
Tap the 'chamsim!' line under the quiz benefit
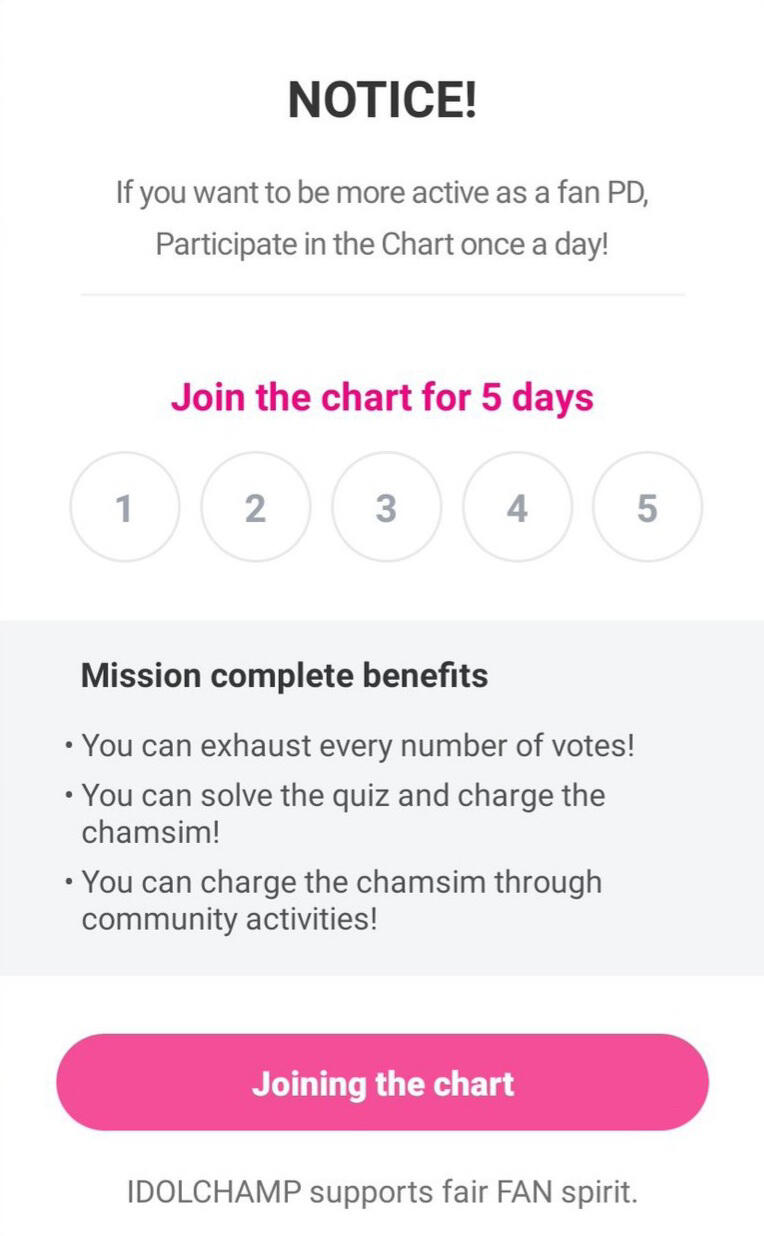tap(150, 832)
